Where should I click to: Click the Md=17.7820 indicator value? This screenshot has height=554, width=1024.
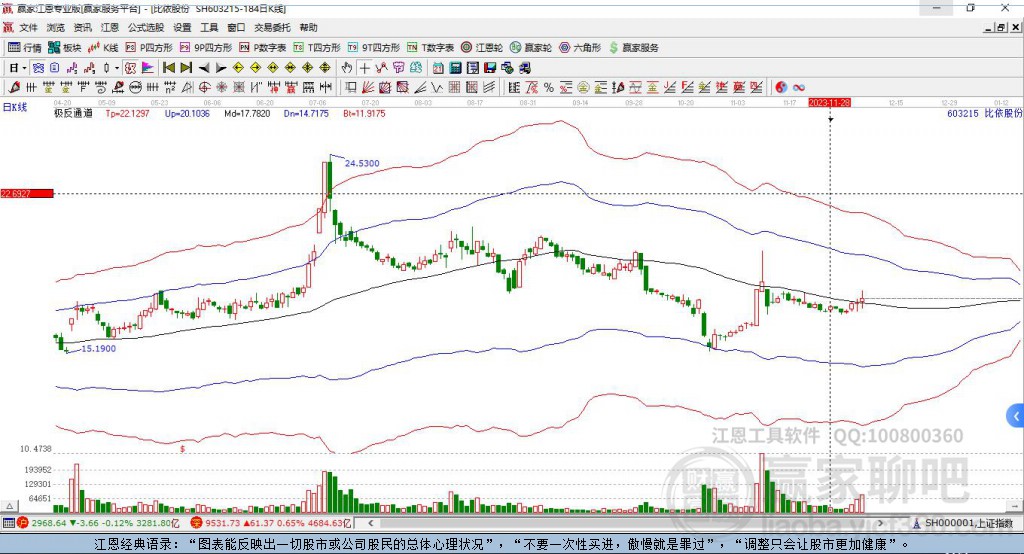[247, 113]
